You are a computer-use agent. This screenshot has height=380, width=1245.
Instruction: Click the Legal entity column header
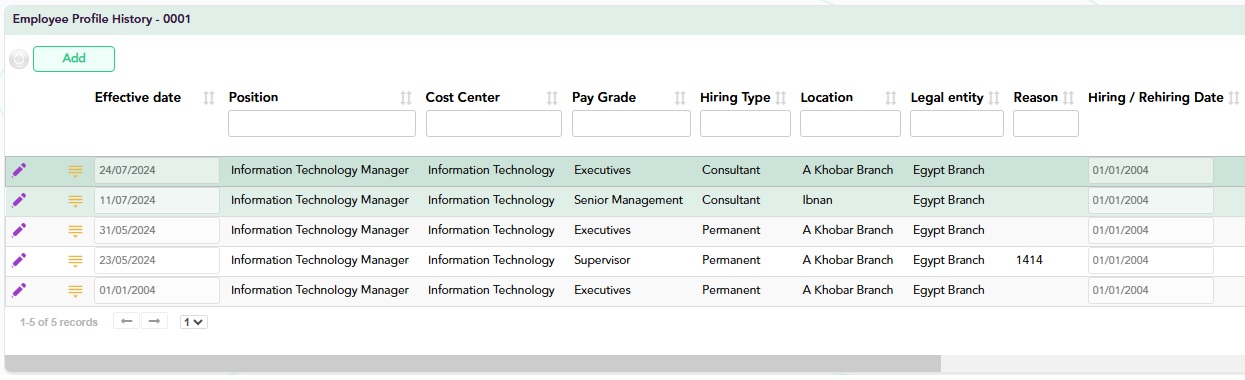pyautogui.click(x=947, y=98)
